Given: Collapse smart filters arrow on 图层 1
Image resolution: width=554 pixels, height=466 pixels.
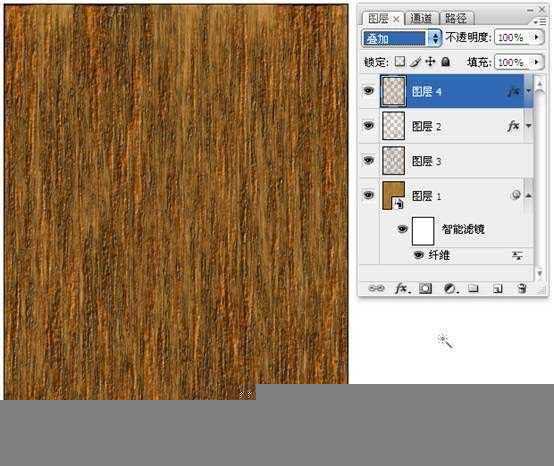Looking at the screenshot, I should 529,195.
